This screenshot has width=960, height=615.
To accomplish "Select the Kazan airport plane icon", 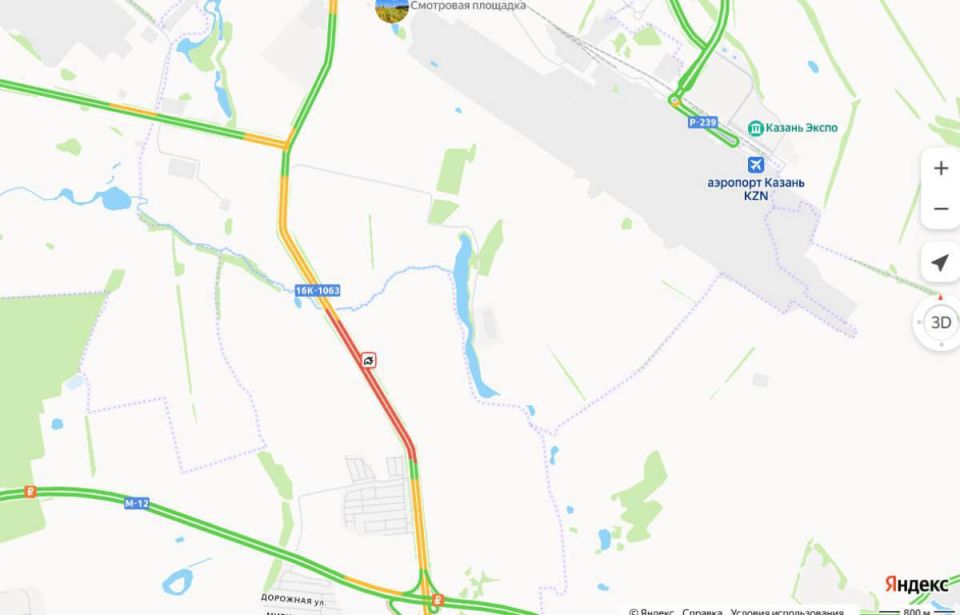I will (x=756, y=165).
